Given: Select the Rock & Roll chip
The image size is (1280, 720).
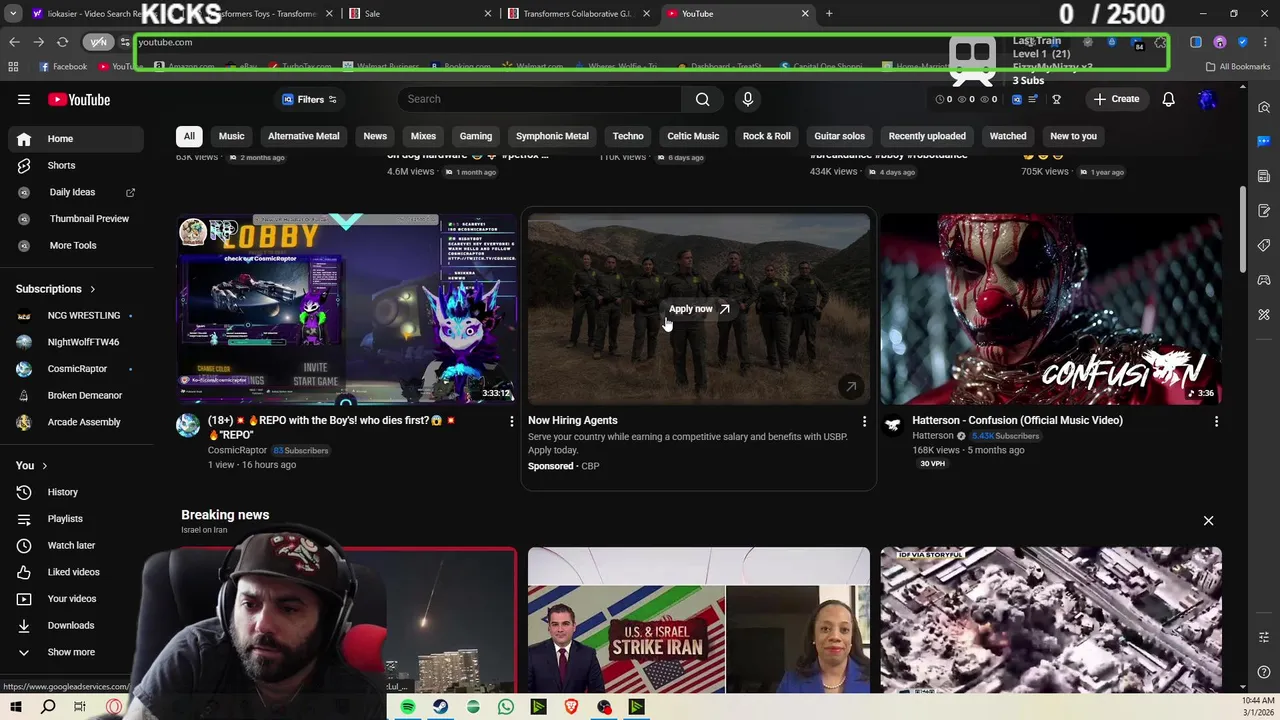Looking at the screenshot, I should (767, 136).
